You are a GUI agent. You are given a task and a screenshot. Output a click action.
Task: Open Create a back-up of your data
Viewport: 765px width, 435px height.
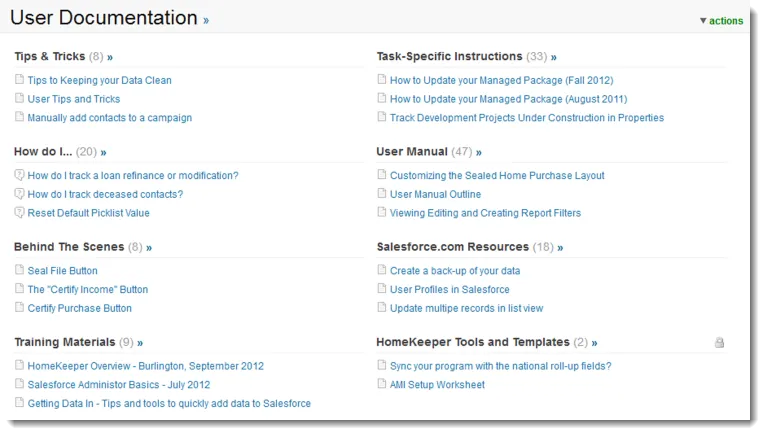pos(455,271)
